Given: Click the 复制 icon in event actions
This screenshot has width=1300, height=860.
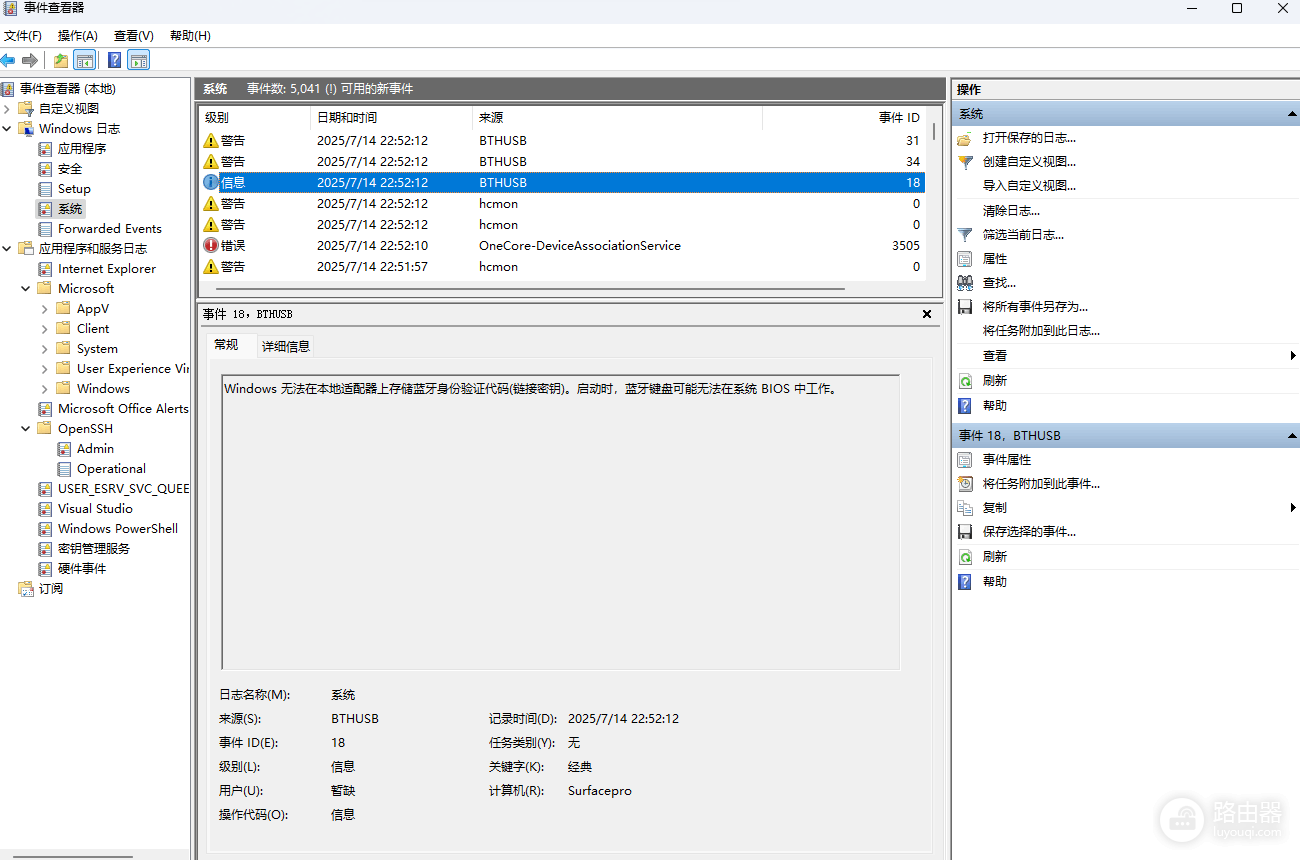Looking at the screenshot, I should (965, 508).
